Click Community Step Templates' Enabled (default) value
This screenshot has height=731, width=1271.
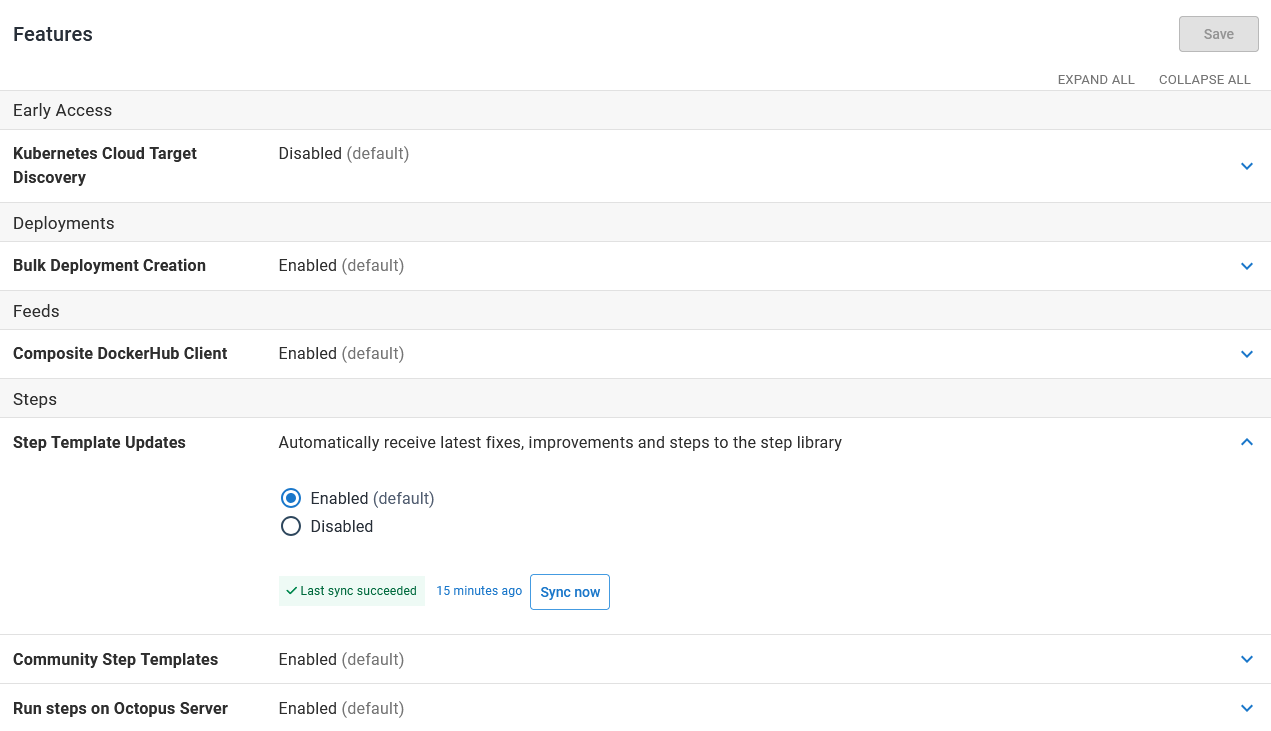(341, 660)
